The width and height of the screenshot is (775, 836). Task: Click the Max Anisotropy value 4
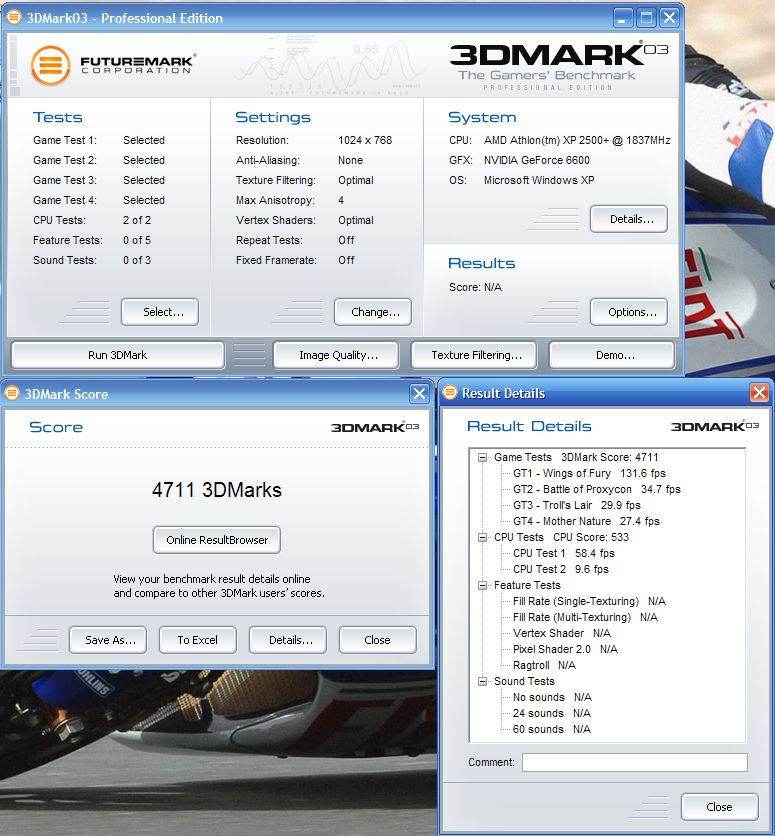[341, 200]
